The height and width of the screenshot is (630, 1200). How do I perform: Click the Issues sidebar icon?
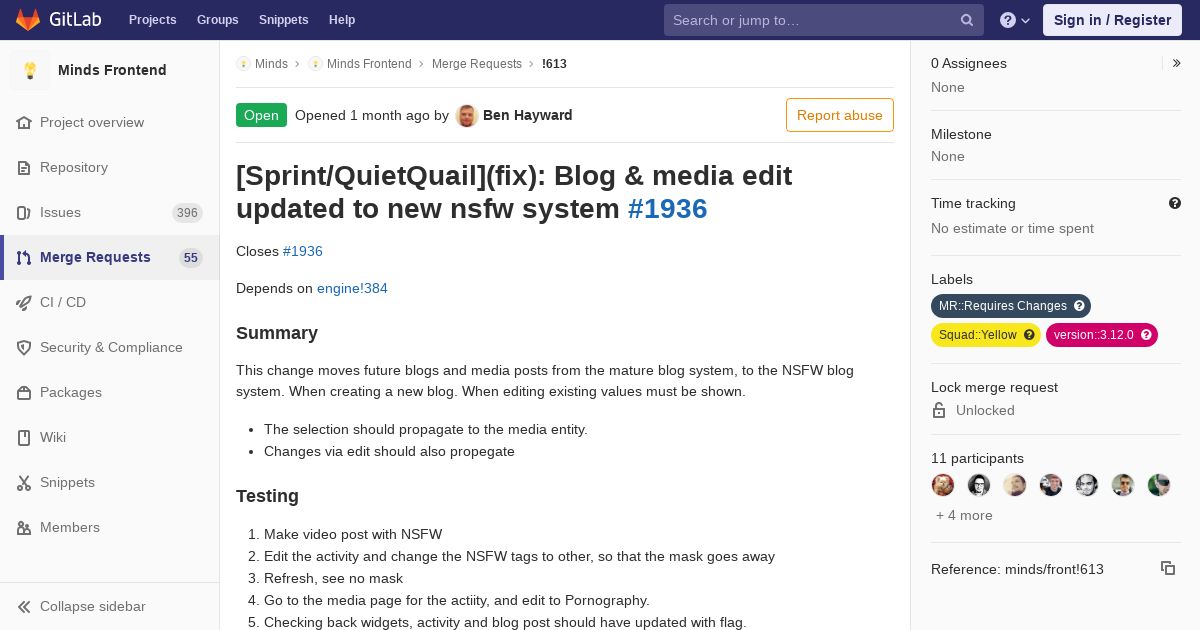click(24, 212)
